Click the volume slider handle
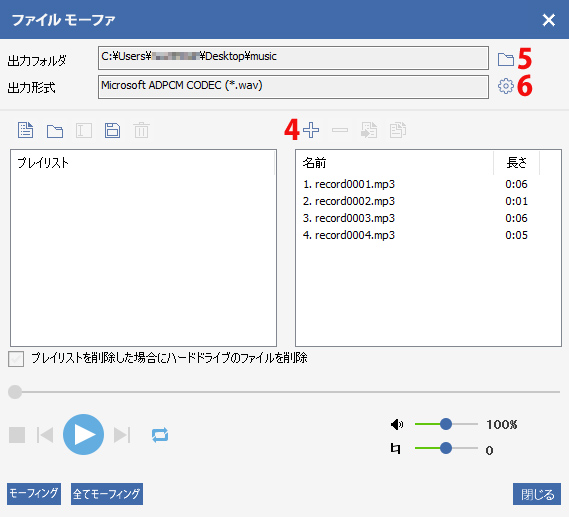The width and height of the screenshot is (569, 517). click(x=446, y=424)
